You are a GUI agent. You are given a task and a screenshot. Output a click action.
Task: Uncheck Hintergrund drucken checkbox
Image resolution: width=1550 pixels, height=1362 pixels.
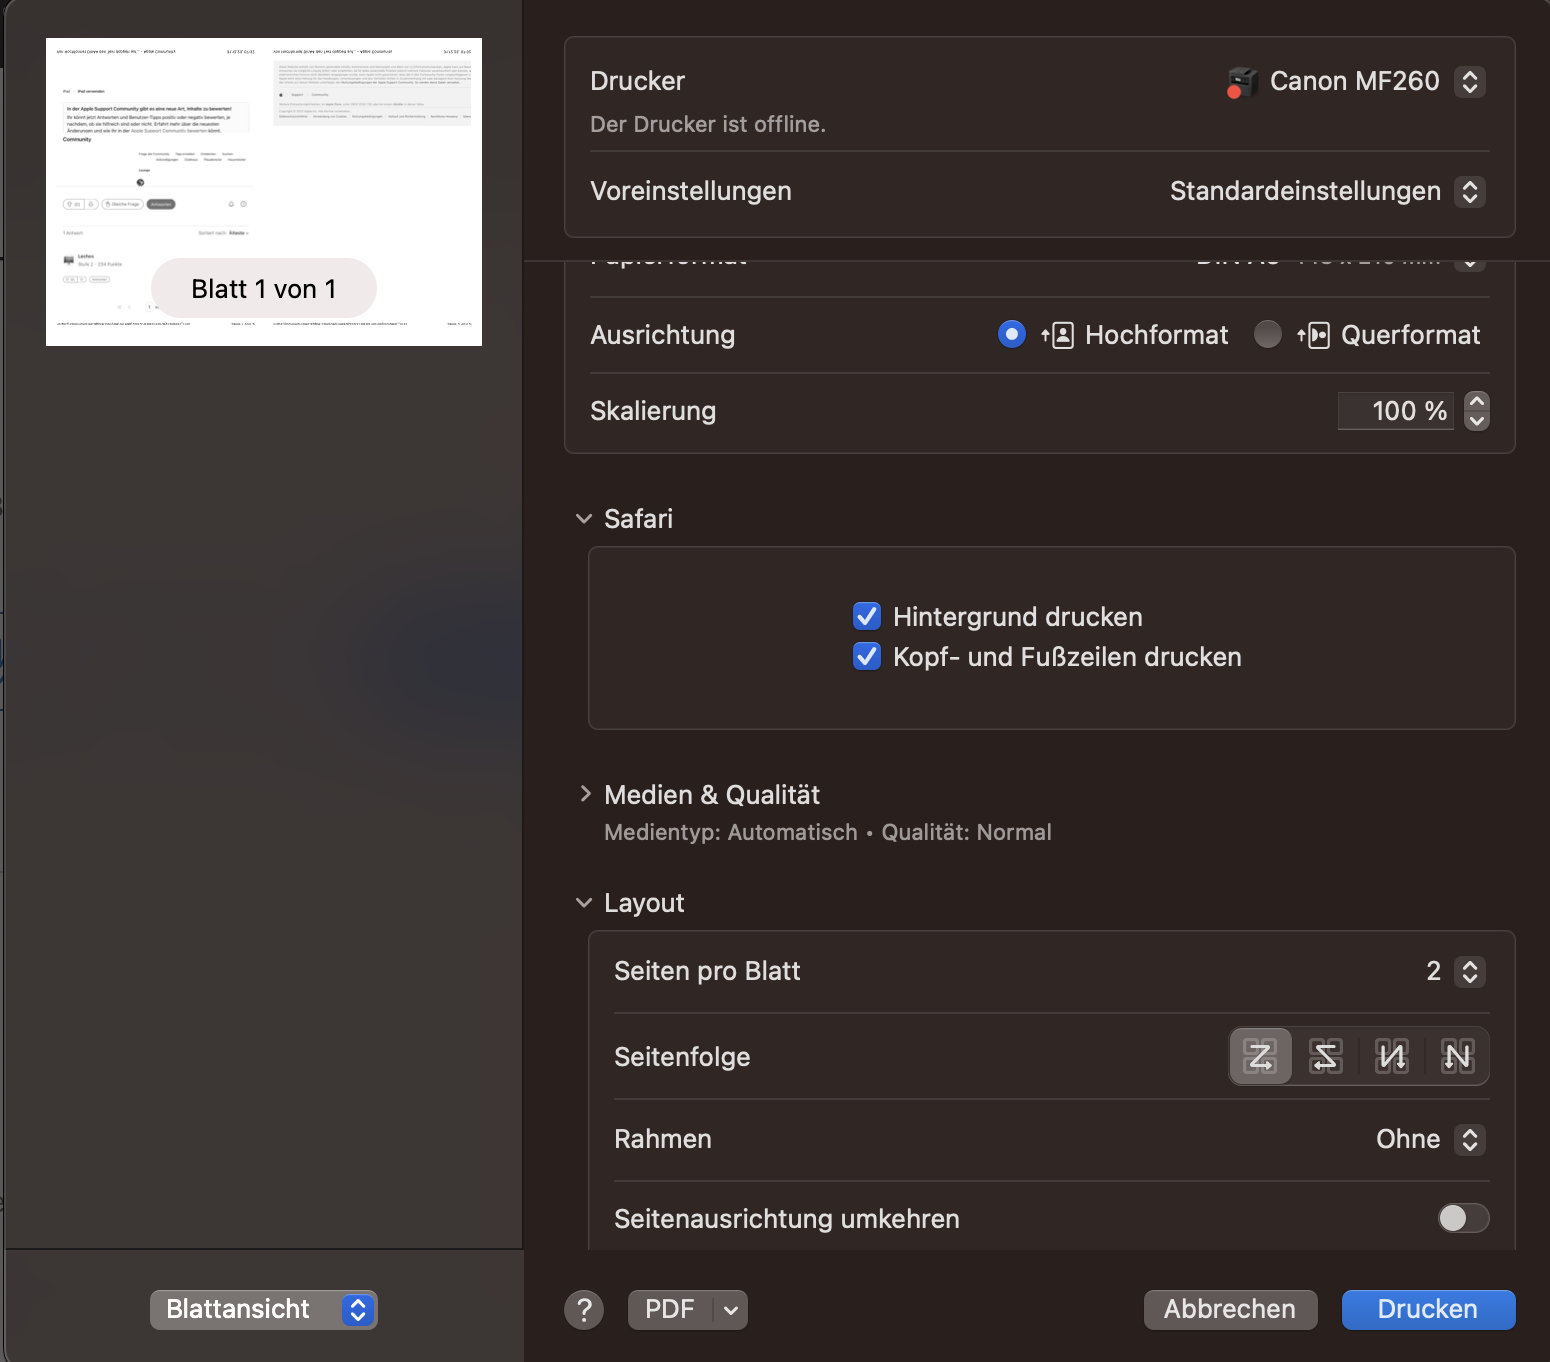(x=867, y=616)
